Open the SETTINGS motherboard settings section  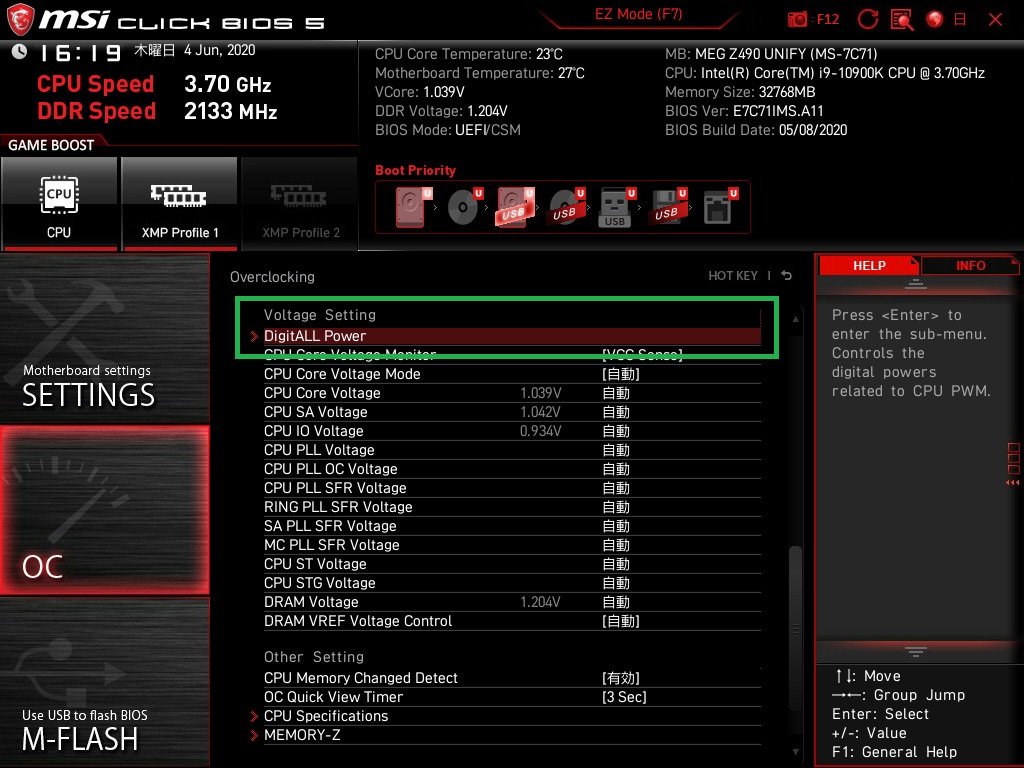click(105, 338)
